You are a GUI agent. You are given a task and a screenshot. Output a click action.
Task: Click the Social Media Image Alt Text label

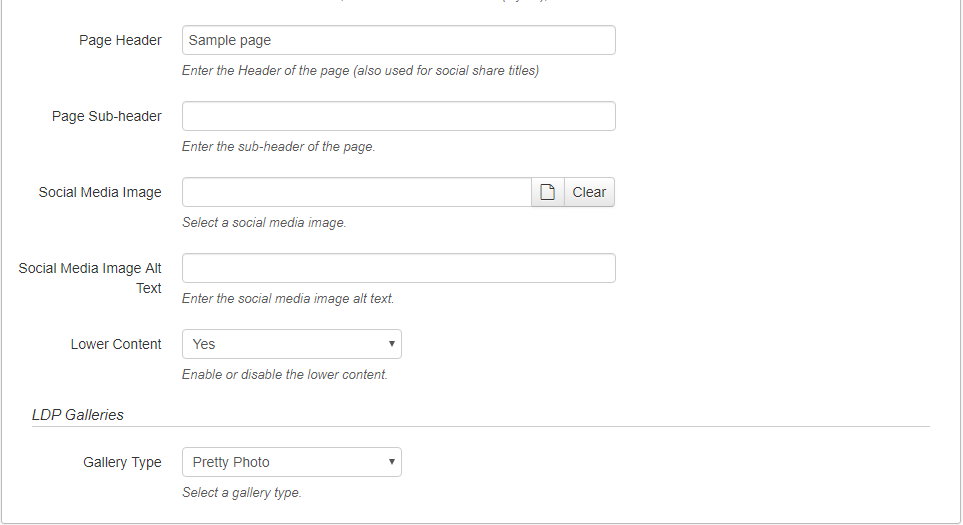[x=90, y=278]
